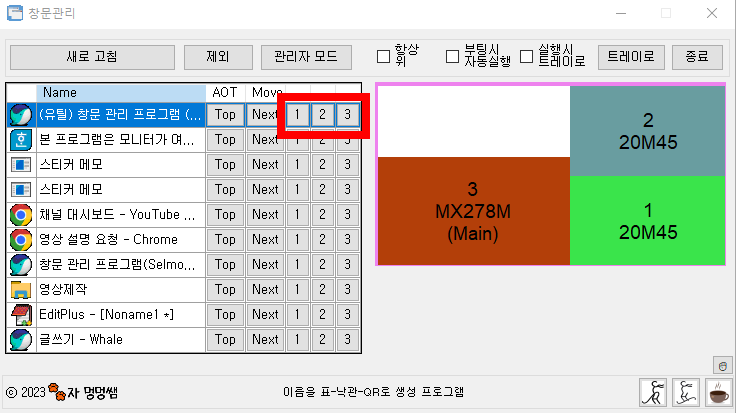Select the teal monitor 2 20M45 area
The width and height of the screenshot is (736, 413).
648,131
